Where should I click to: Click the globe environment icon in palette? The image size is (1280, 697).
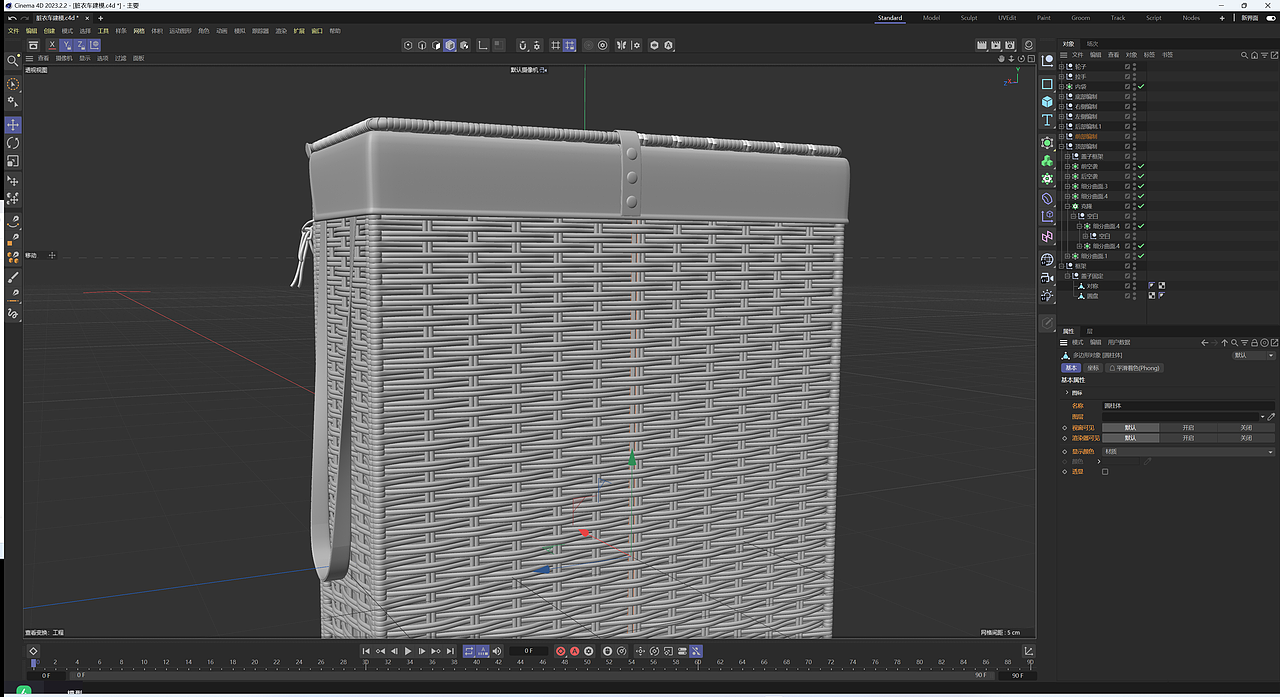point(1047,259)
